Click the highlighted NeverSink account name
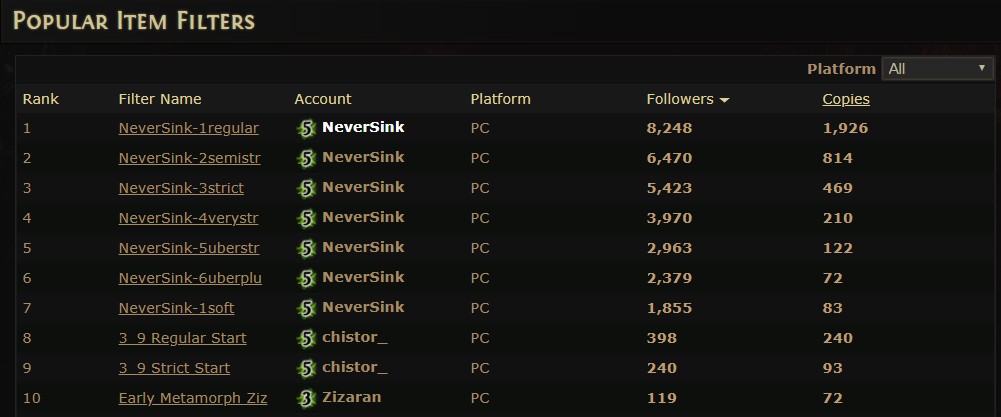Screen dimensions: 1001x417 (363, 127)
